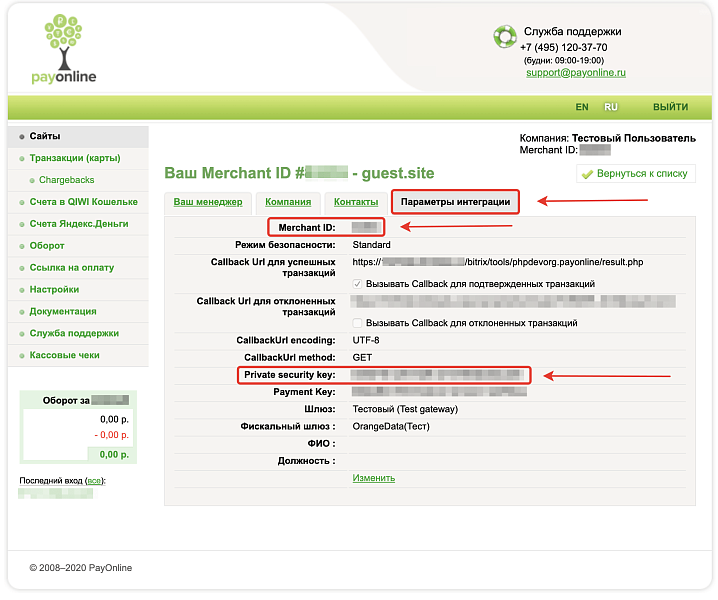718x600 pixels.
Task: Click the blurred declined Callback Url value
Action: [x=513, y=301]
